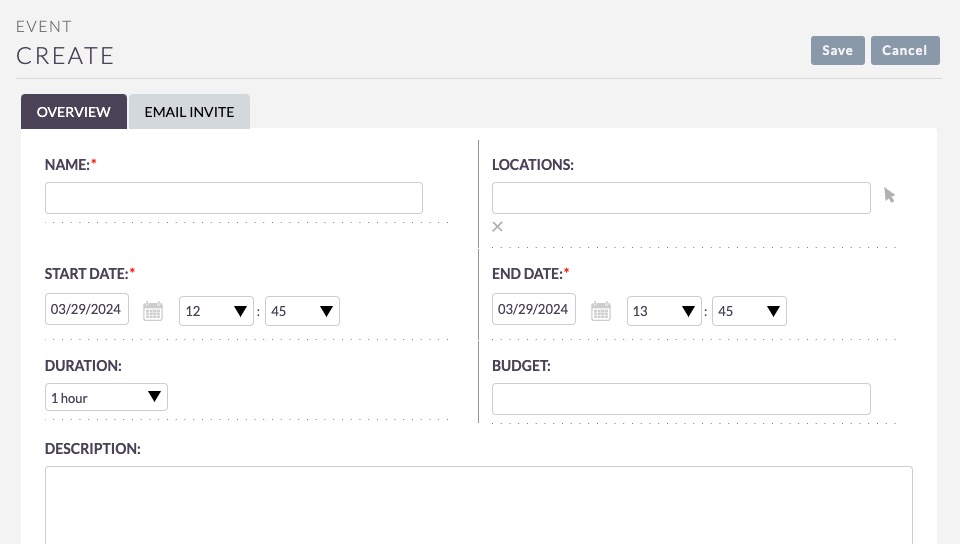960x544 pixels.
Task: Click the 'BUDGET:' field label
Action: pos(521,365)
